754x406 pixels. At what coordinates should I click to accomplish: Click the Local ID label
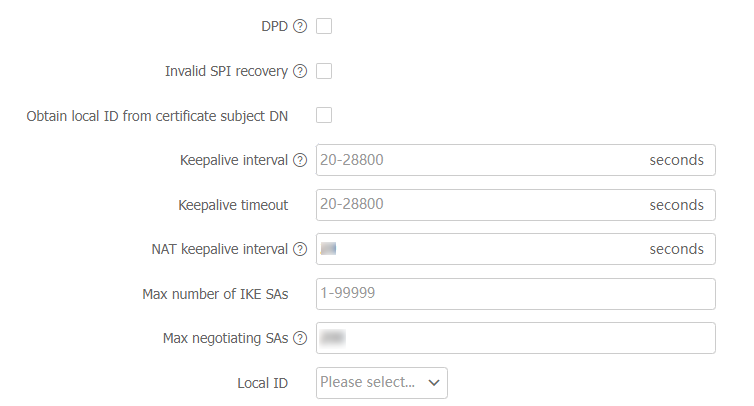[262, 383]
